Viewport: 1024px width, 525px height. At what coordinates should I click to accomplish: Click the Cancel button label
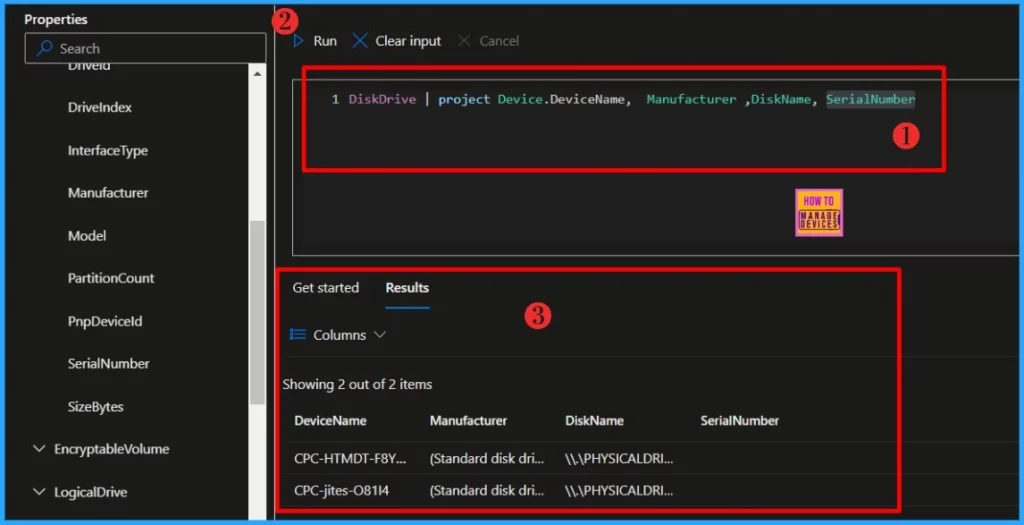tap(499, 41)
